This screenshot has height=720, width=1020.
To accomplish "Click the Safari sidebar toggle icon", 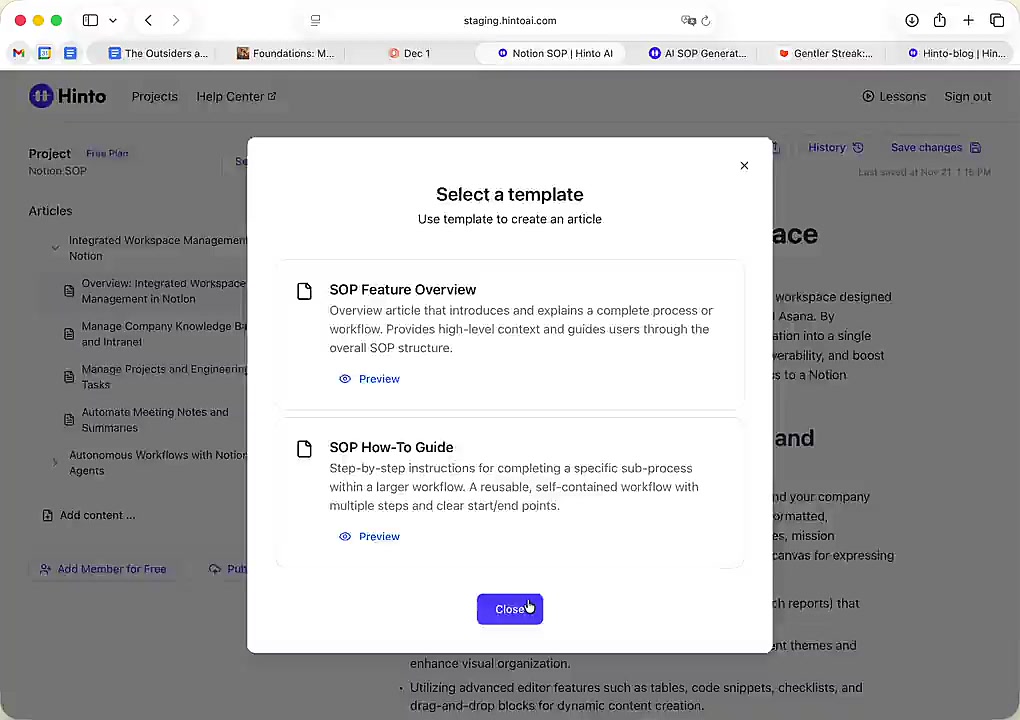I will tap(90, 20).
